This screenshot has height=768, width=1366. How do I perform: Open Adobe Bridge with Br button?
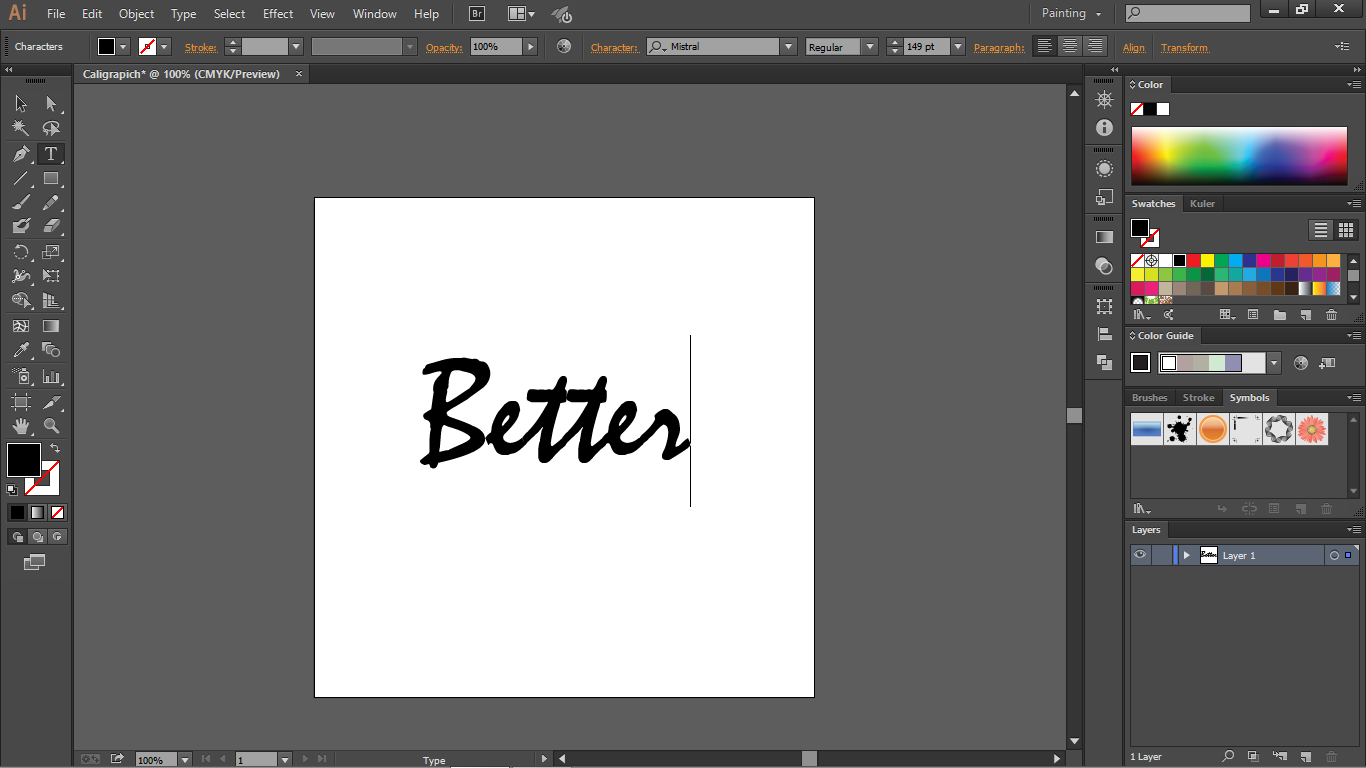tap(477, 14)
